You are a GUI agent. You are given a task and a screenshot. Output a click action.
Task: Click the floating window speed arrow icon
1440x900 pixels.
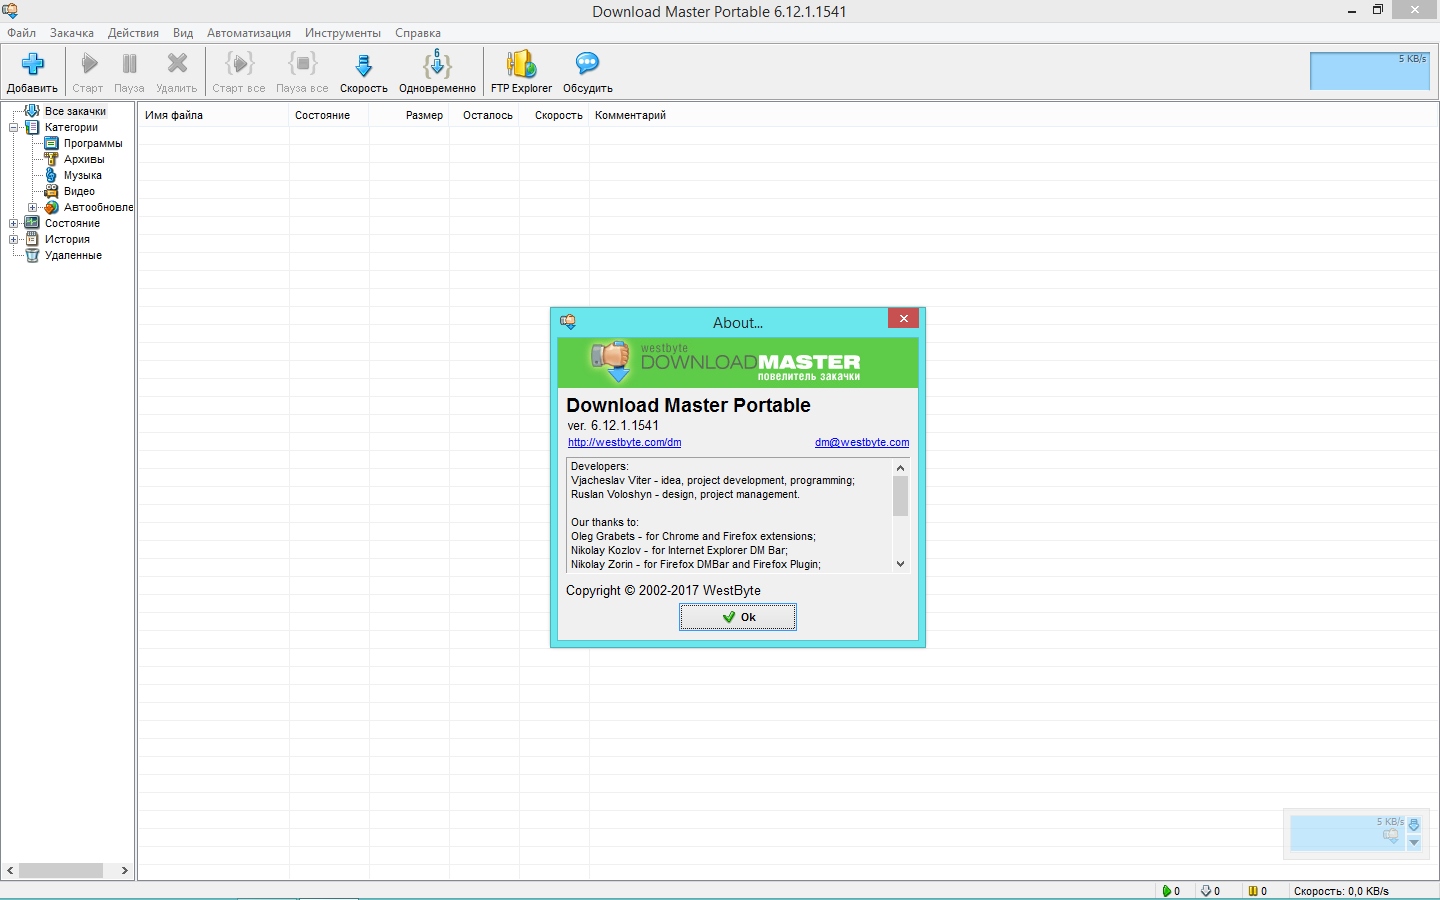coord(1414,825)
